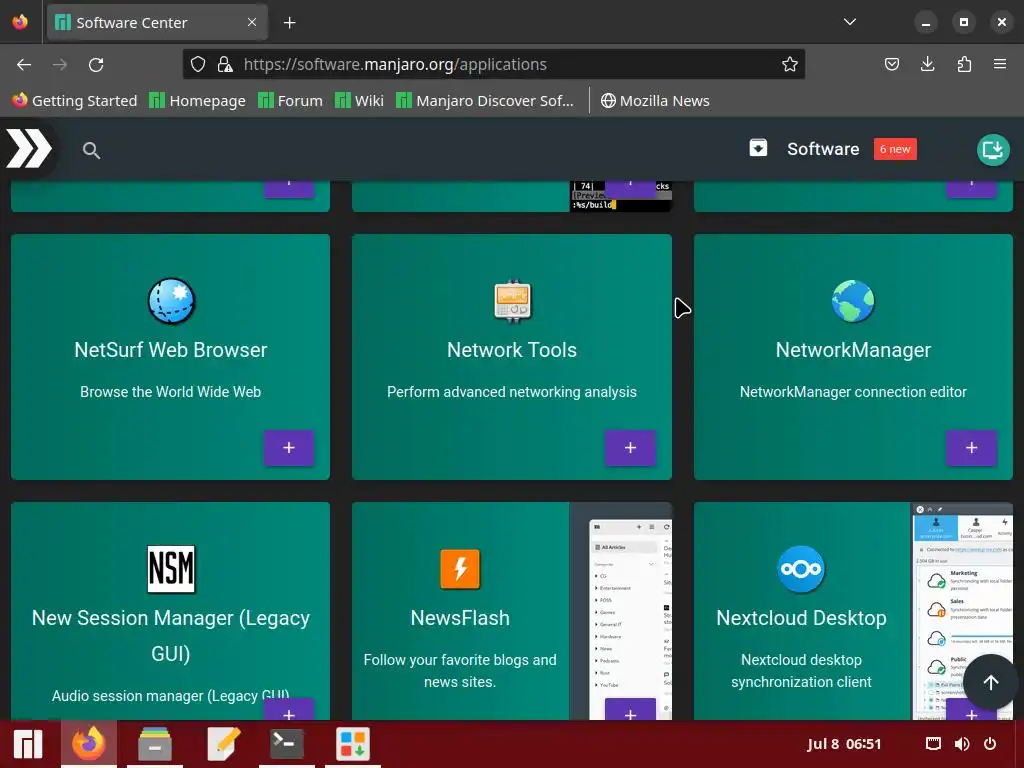
Task: Open text editor notepad in taskbar
Action: tap(223, 744)
